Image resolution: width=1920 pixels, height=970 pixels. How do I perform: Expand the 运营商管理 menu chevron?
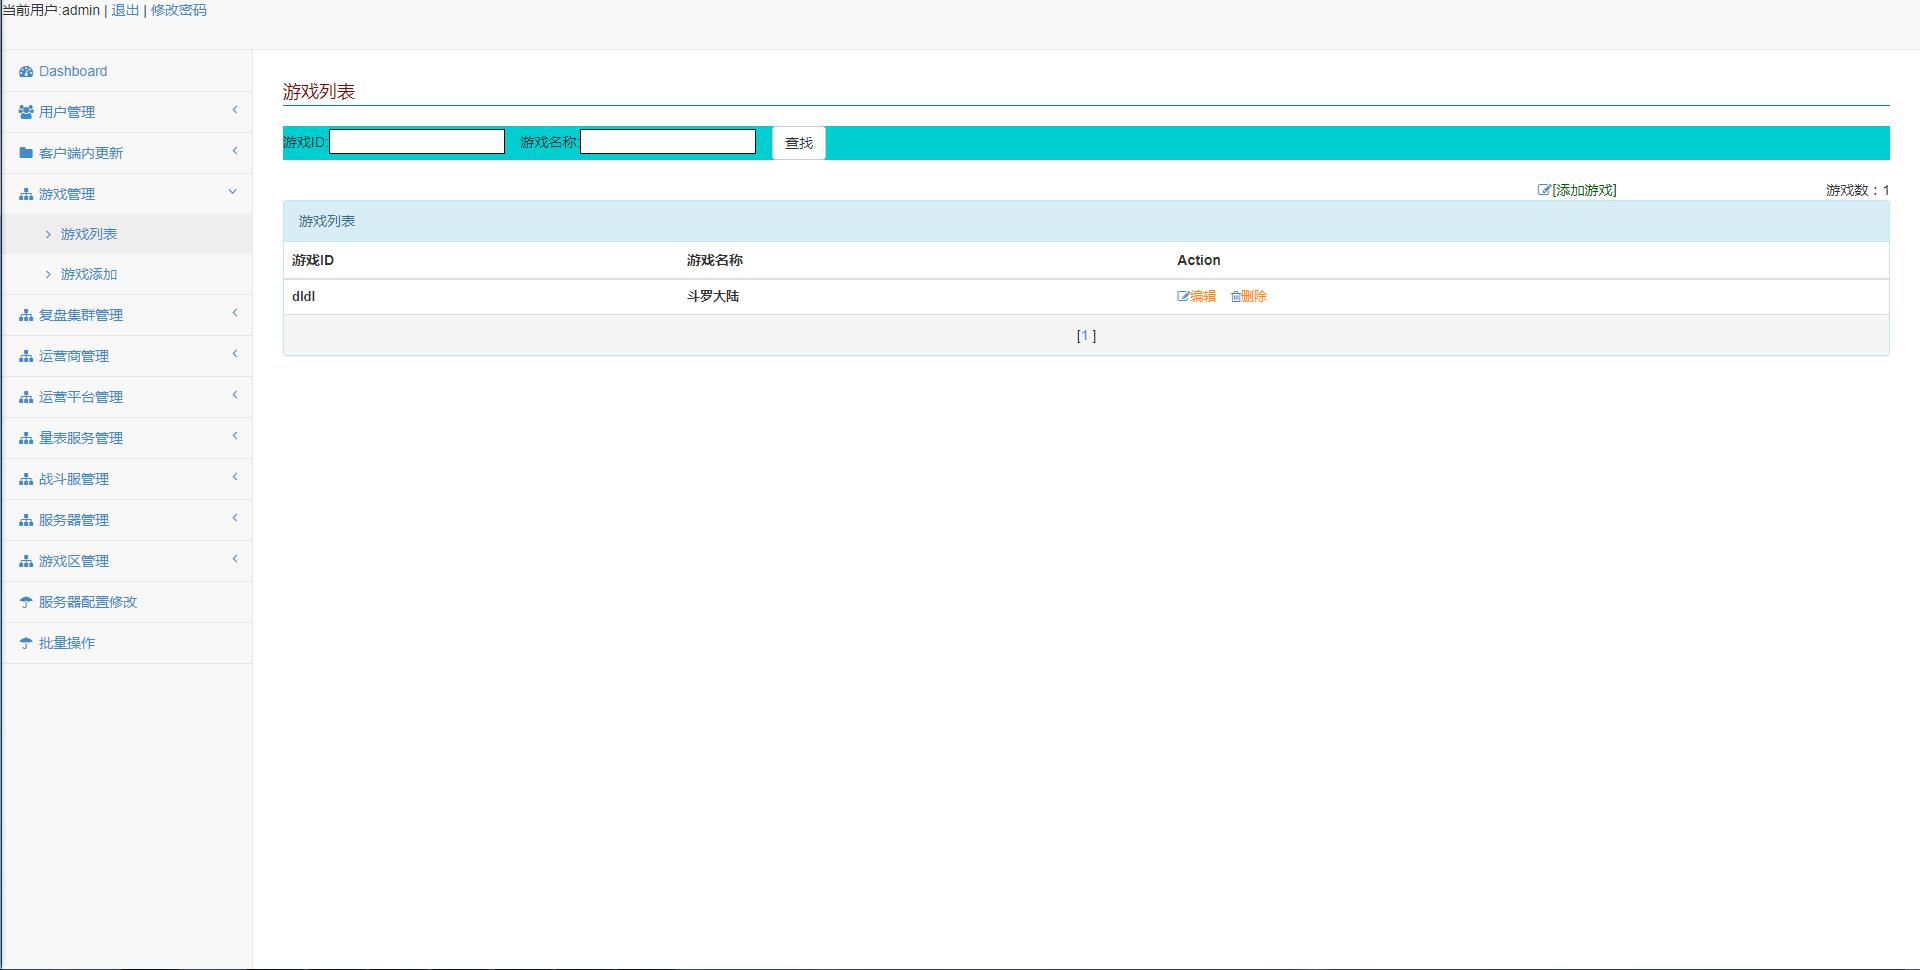235,354
